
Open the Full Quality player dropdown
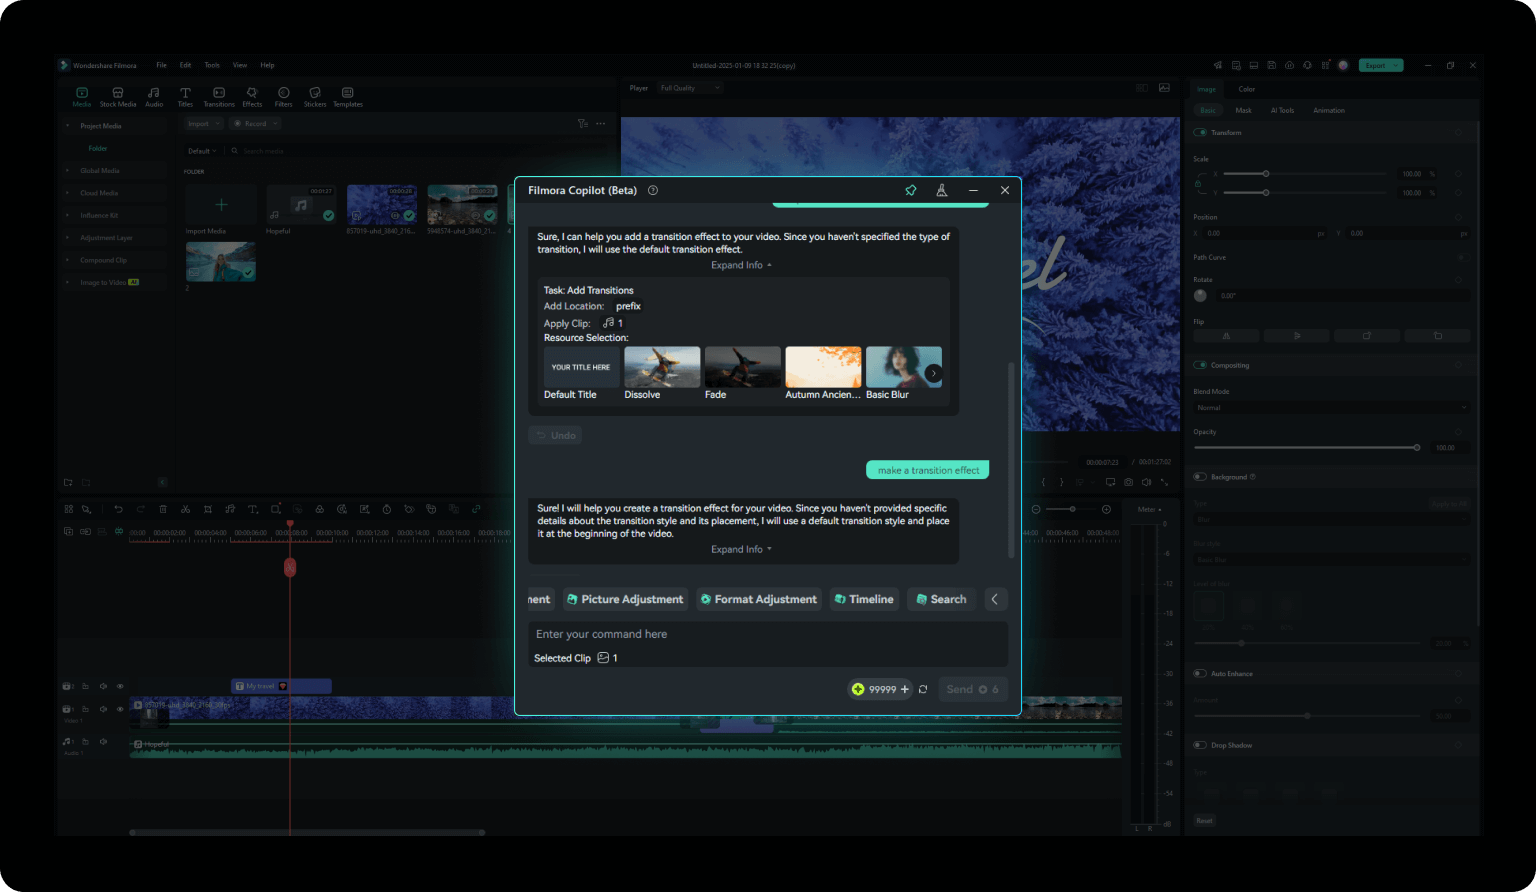coord(690,88)
